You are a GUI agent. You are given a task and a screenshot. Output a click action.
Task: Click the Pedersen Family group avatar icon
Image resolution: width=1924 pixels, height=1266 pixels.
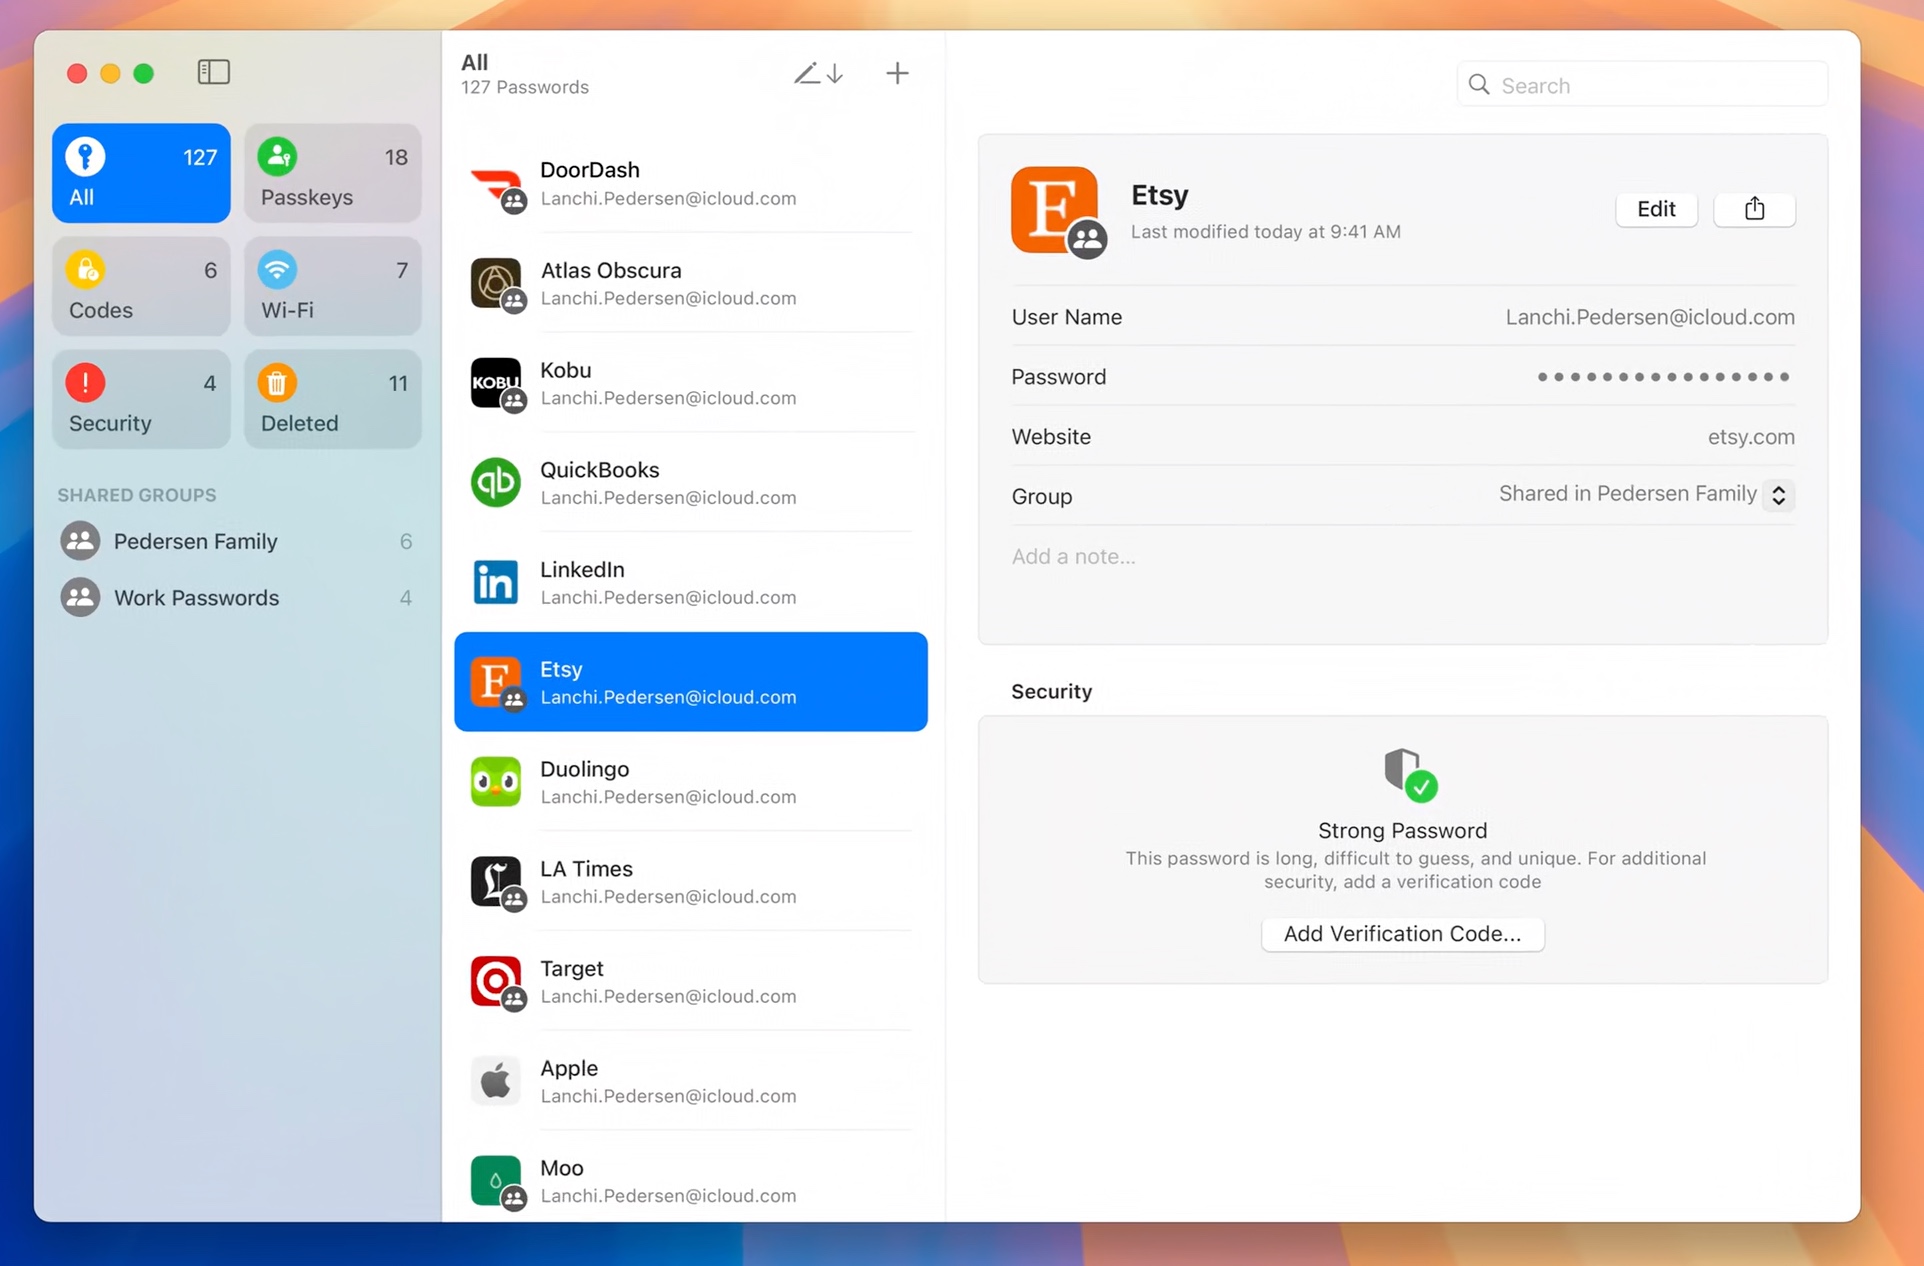click(80, 541)
